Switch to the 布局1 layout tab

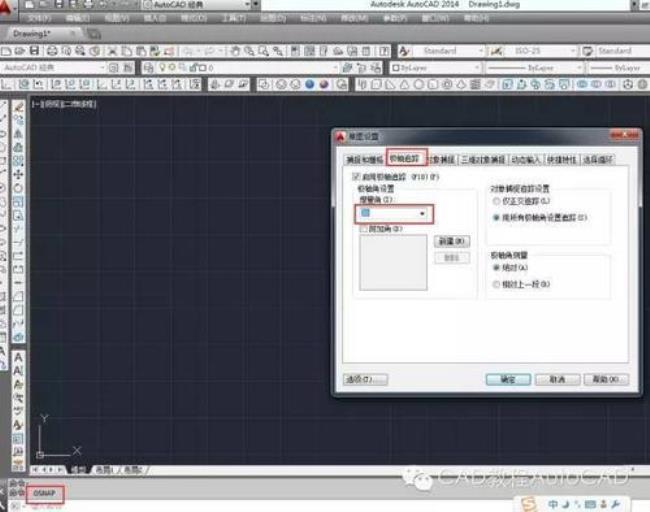[104, 470]
